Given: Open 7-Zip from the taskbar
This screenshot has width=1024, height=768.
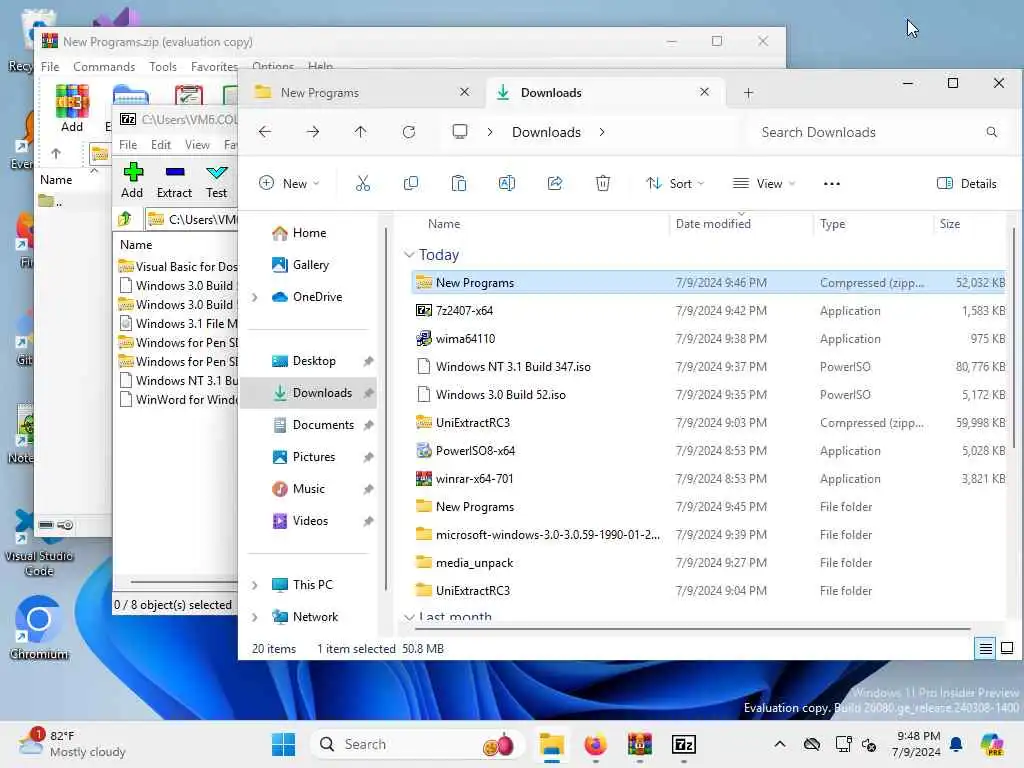Looking at the screenshot, I should click(x=684, y=744).
